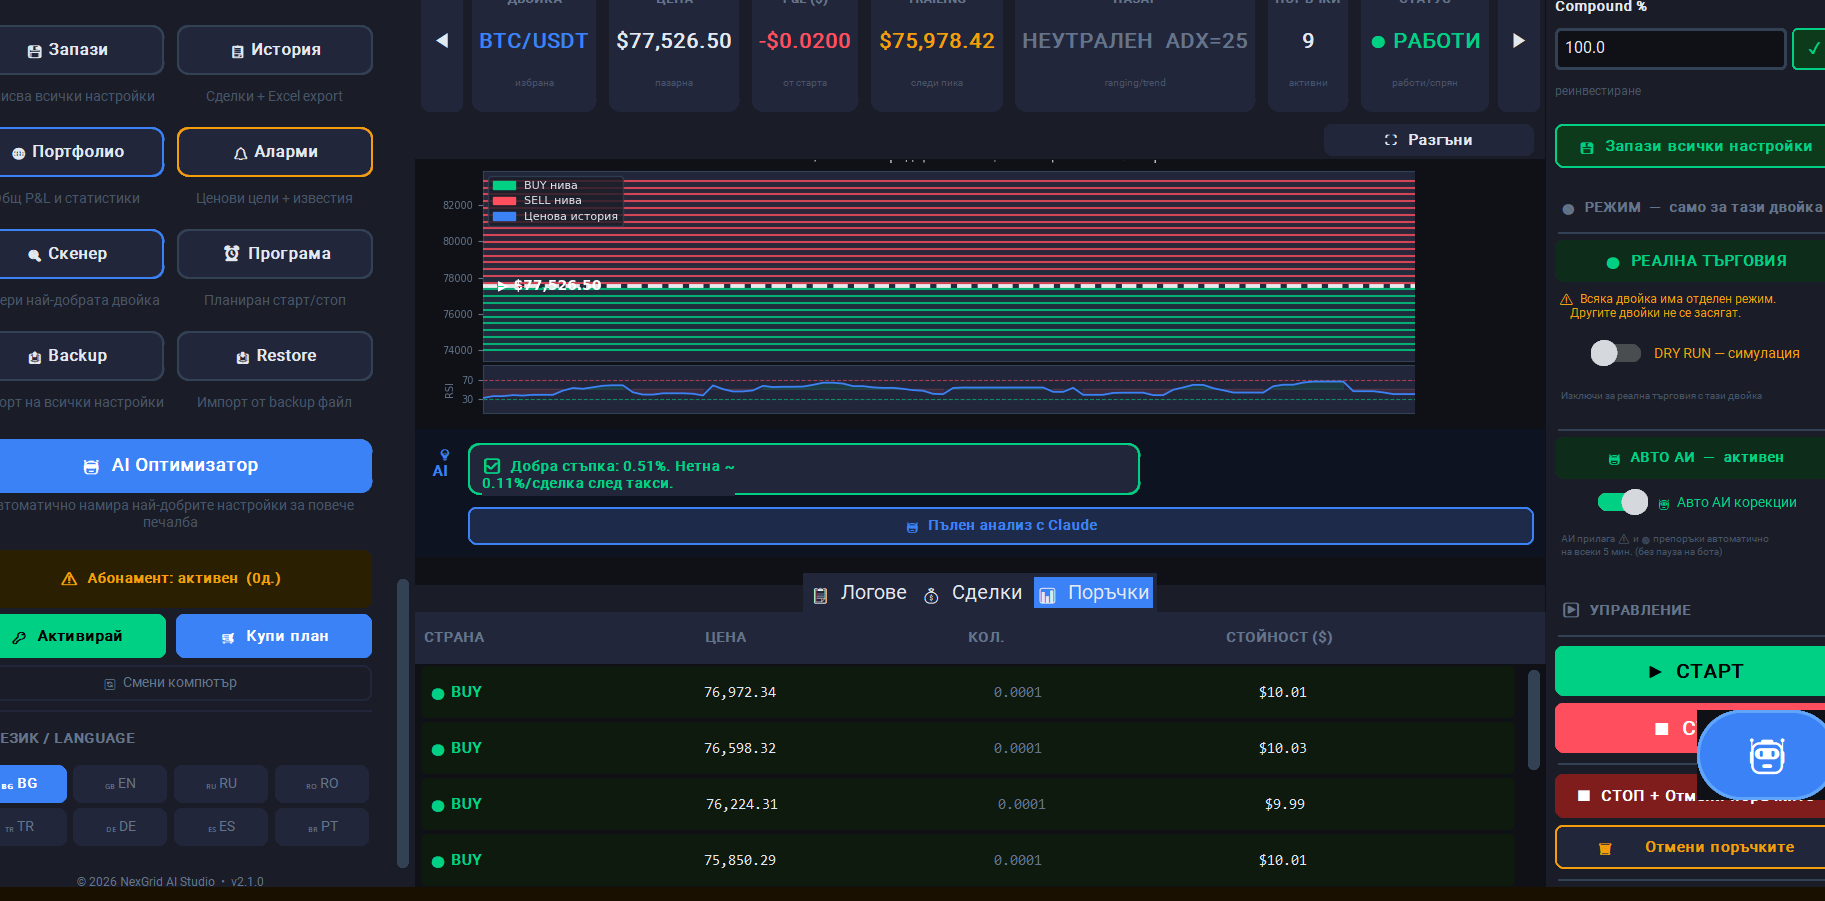The width and height of the screenshot is (1825, 901).
Task: Launch the AI Оптимизатор
Action: [185, 466]
